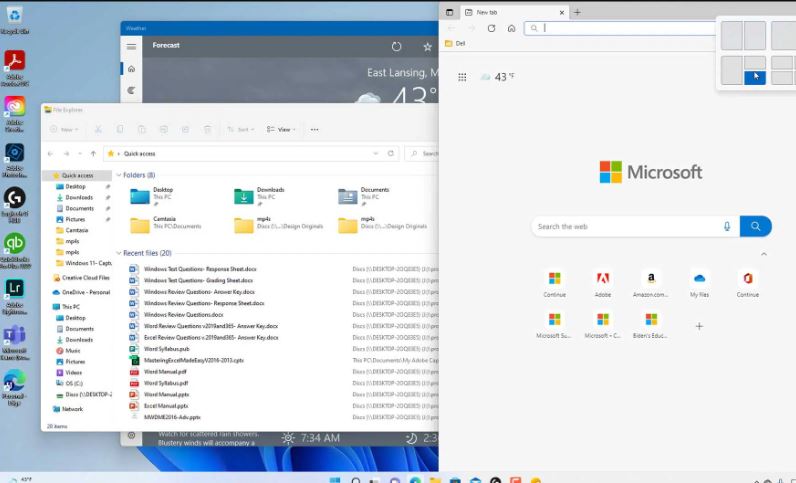796x483 pixels.
Task: Refresh the File Explorer address bar
Action: pyautogui.click(x=391, y=153)
